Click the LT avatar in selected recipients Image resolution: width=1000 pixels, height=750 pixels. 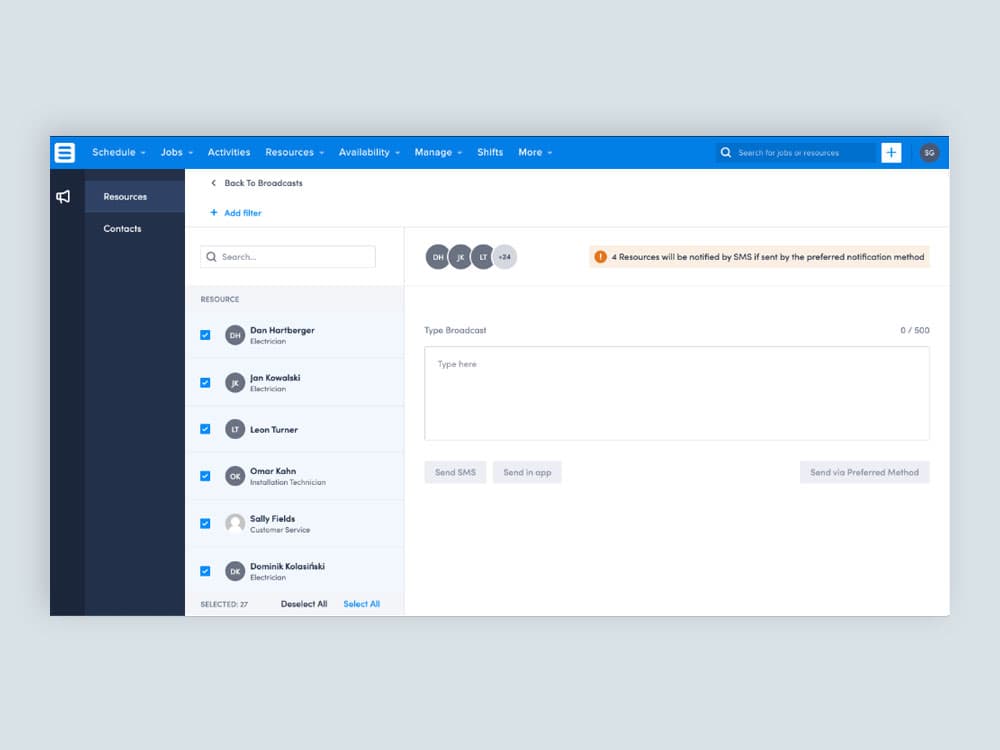click(x=483, y=257)
